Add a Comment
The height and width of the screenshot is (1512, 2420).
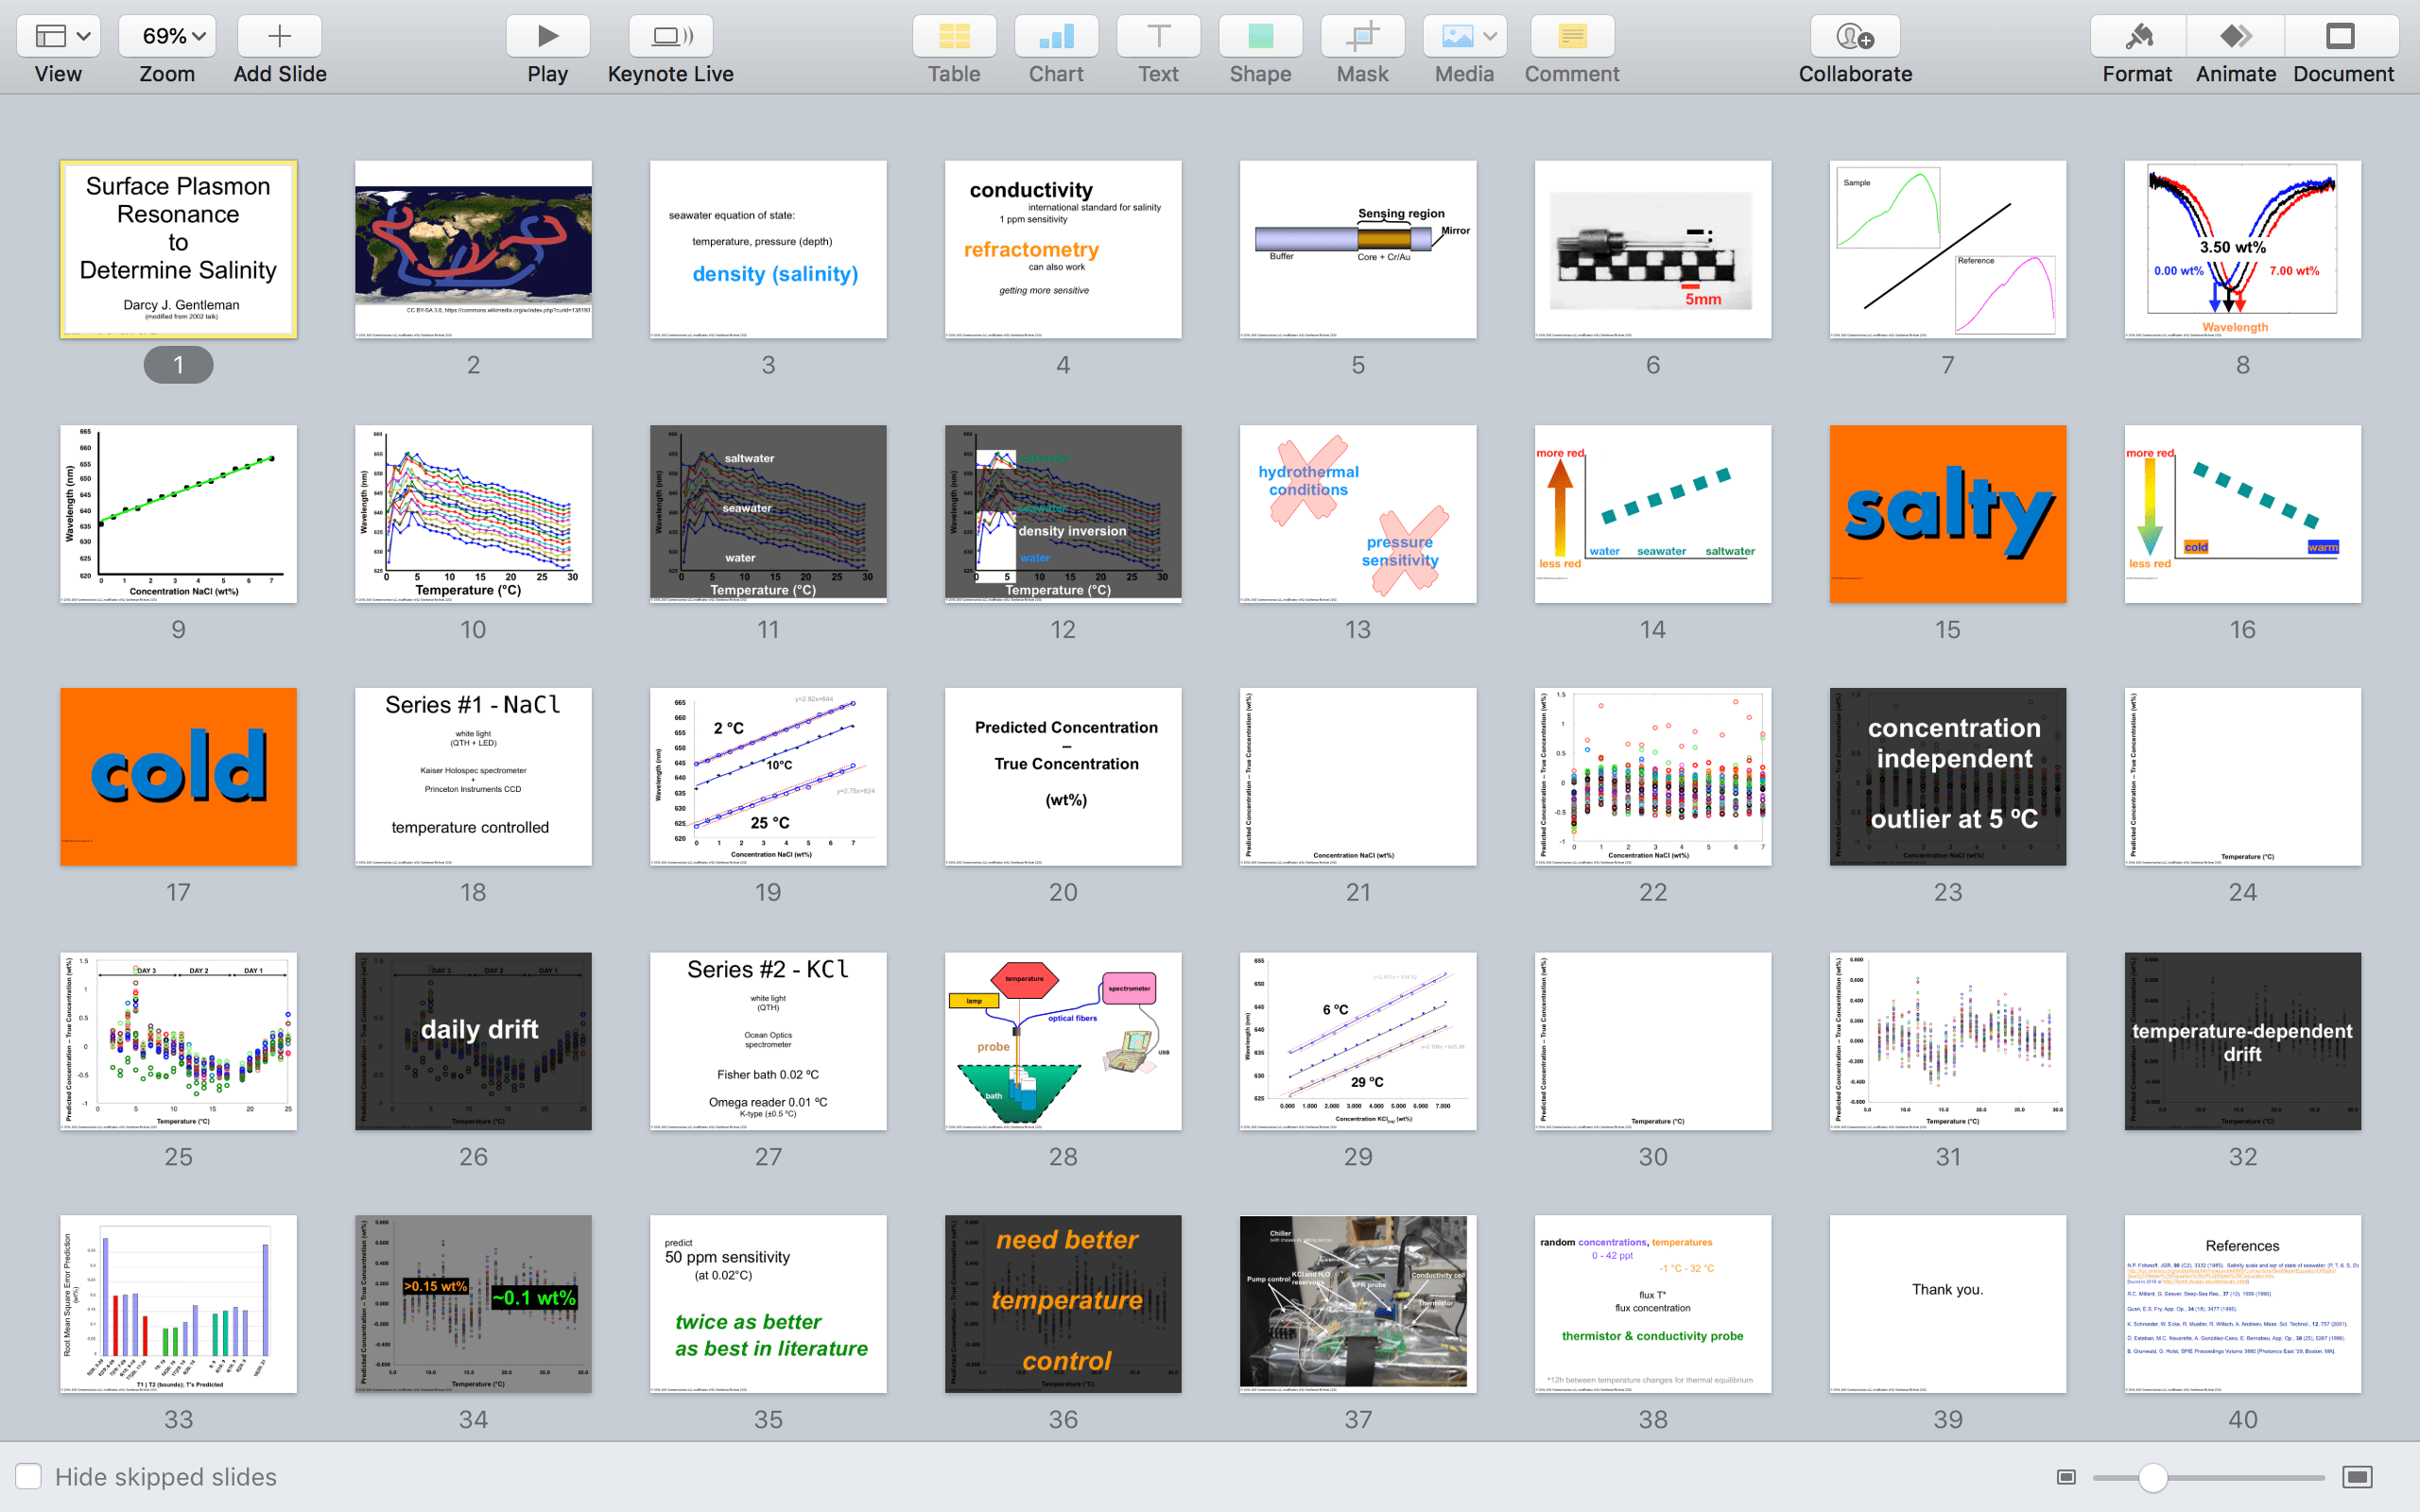1571,37
